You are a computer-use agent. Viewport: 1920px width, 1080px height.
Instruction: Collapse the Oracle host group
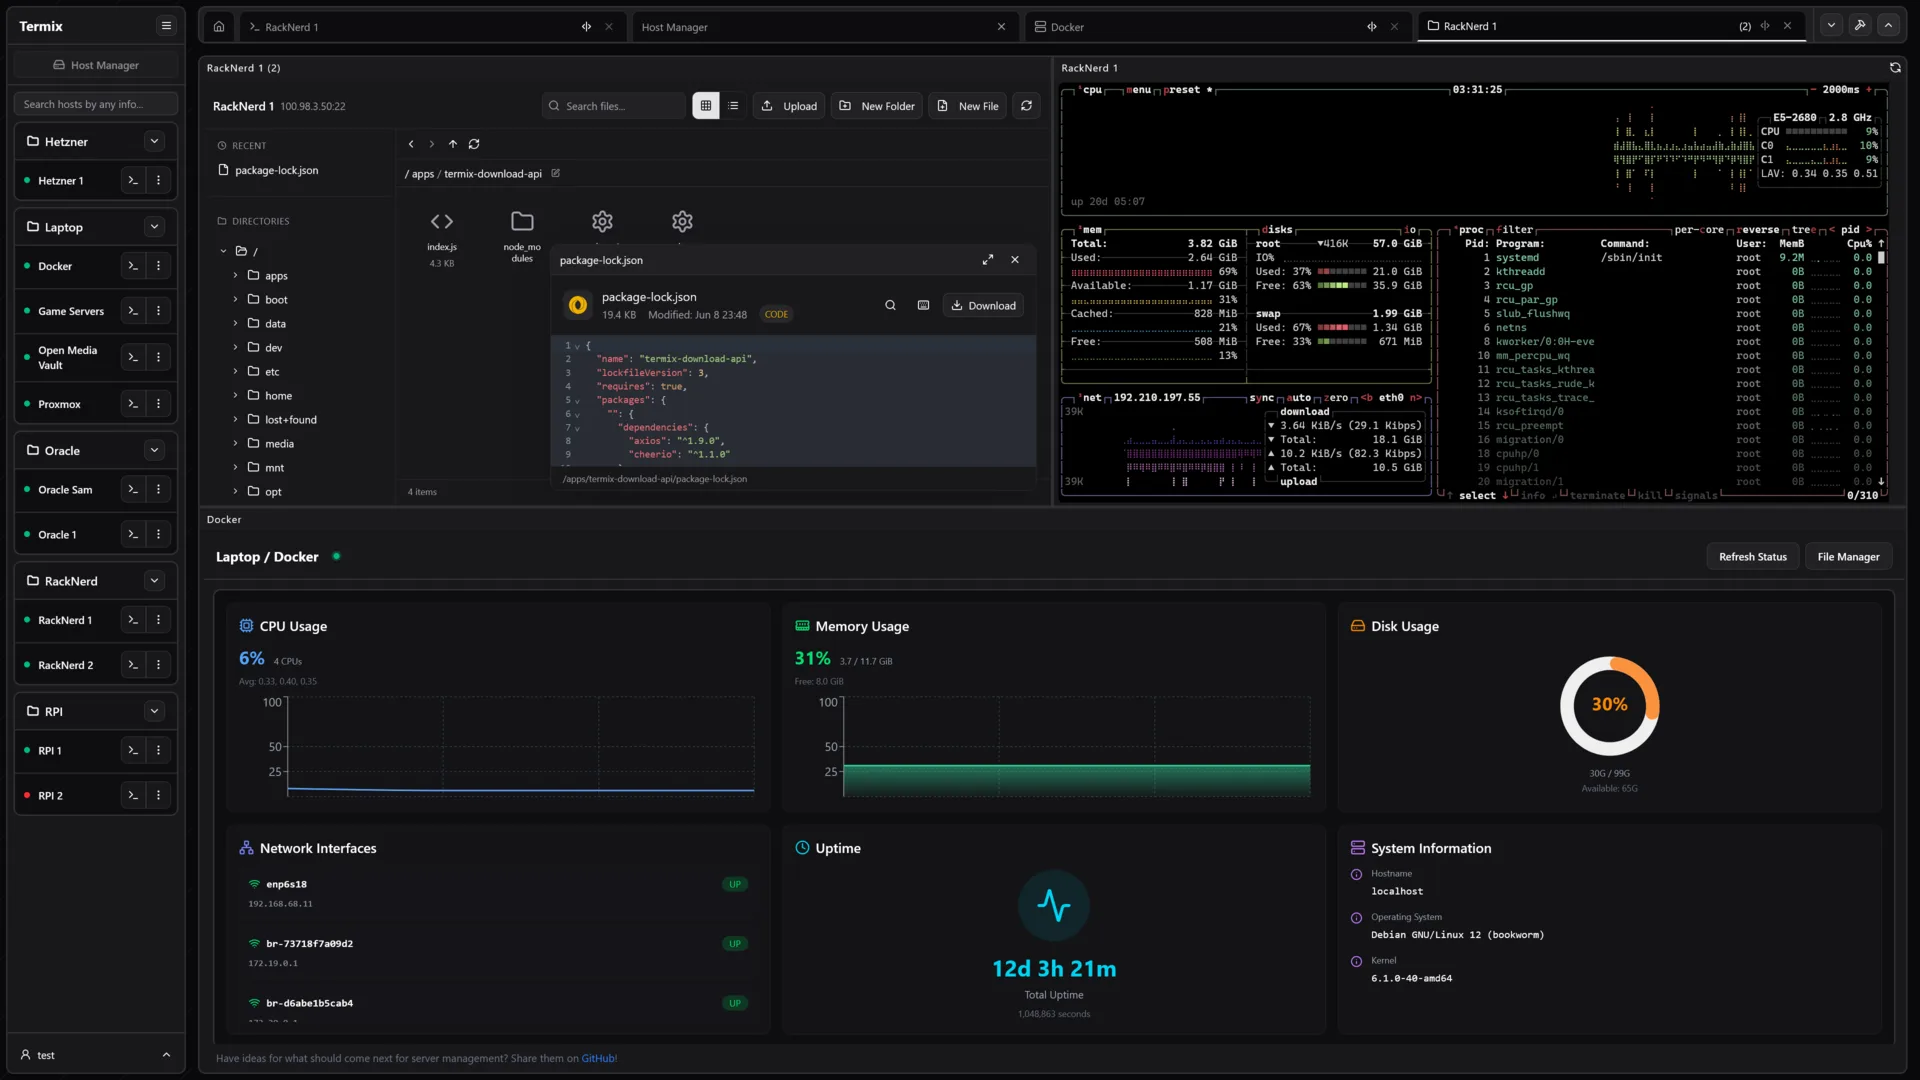pyautogui.click(x=154, y=450)
